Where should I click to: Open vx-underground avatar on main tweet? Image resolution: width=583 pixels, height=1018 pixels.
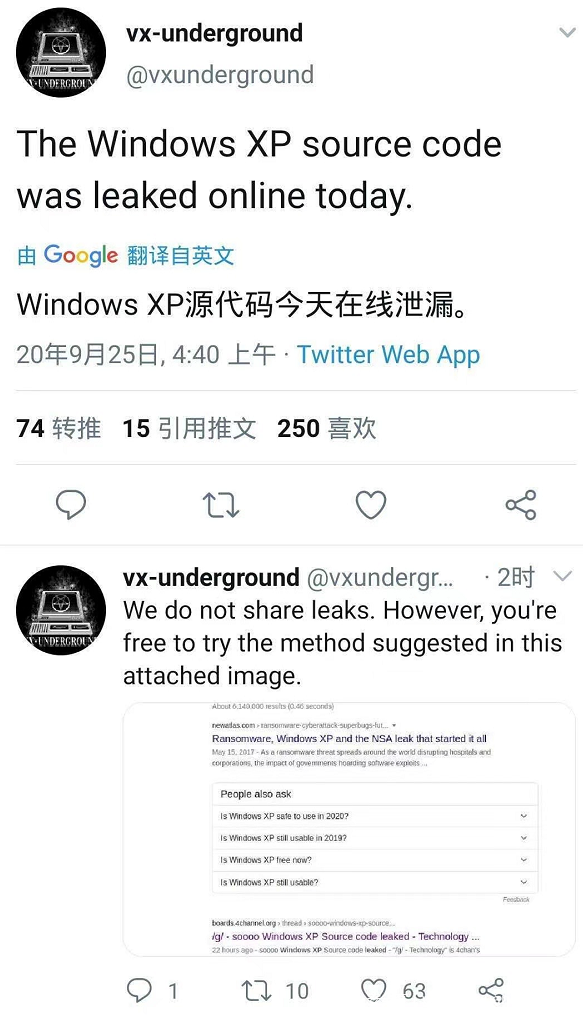tap(61, 53)
